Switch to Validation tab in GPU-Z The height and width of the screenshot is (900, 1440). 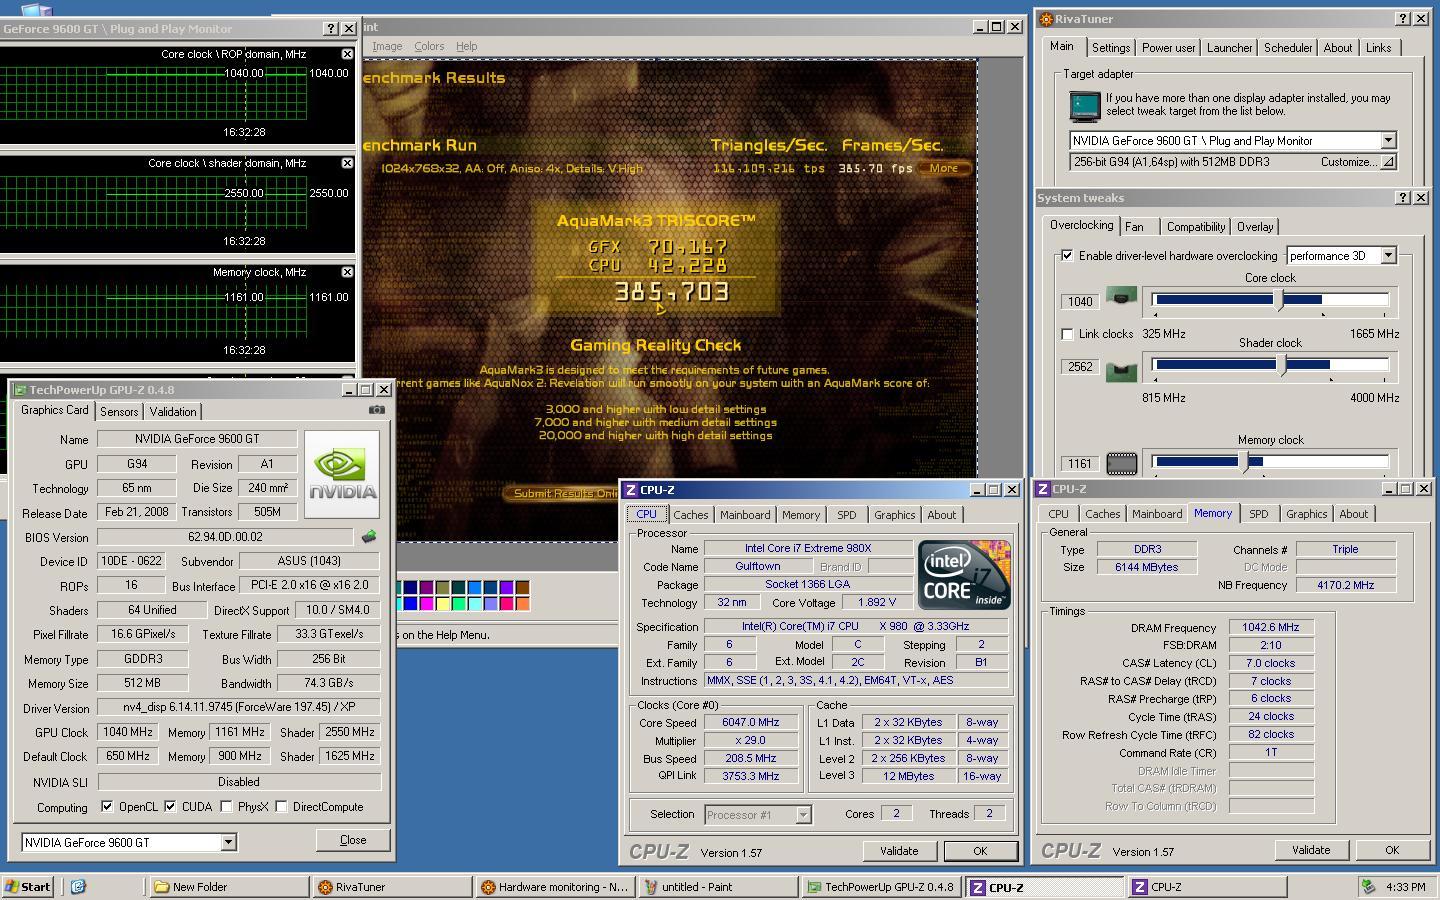tap(173, 412)
